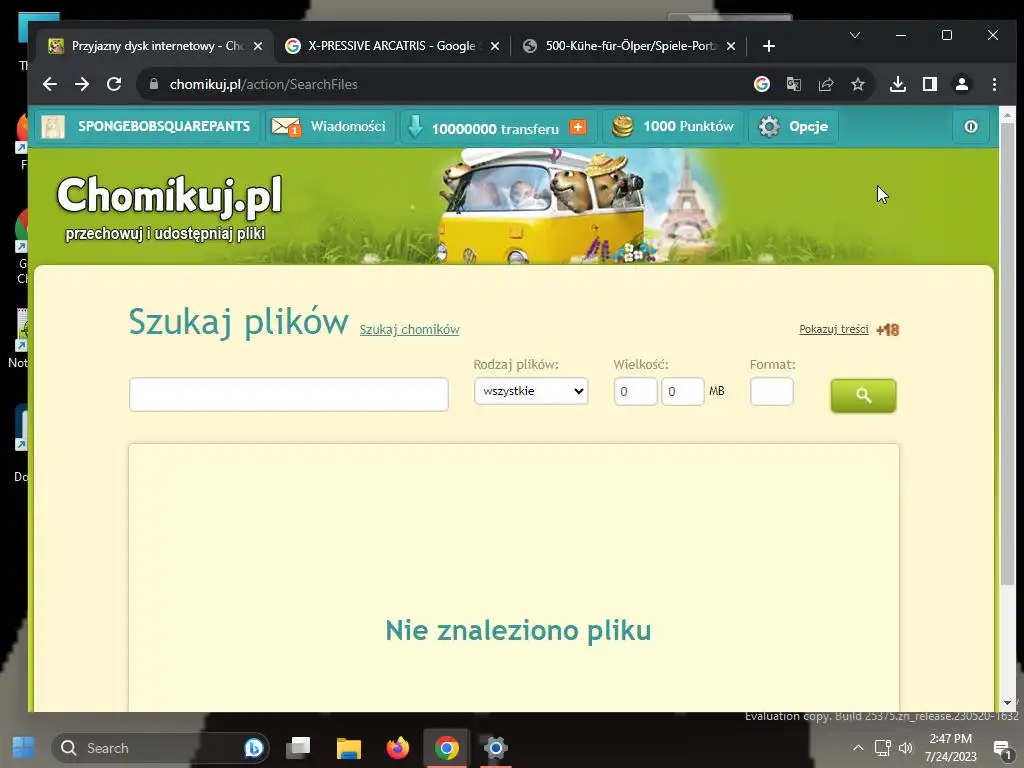Open the Windows Start menu
This screenshot has height=768, width=1024.
(x=24, y=748)
